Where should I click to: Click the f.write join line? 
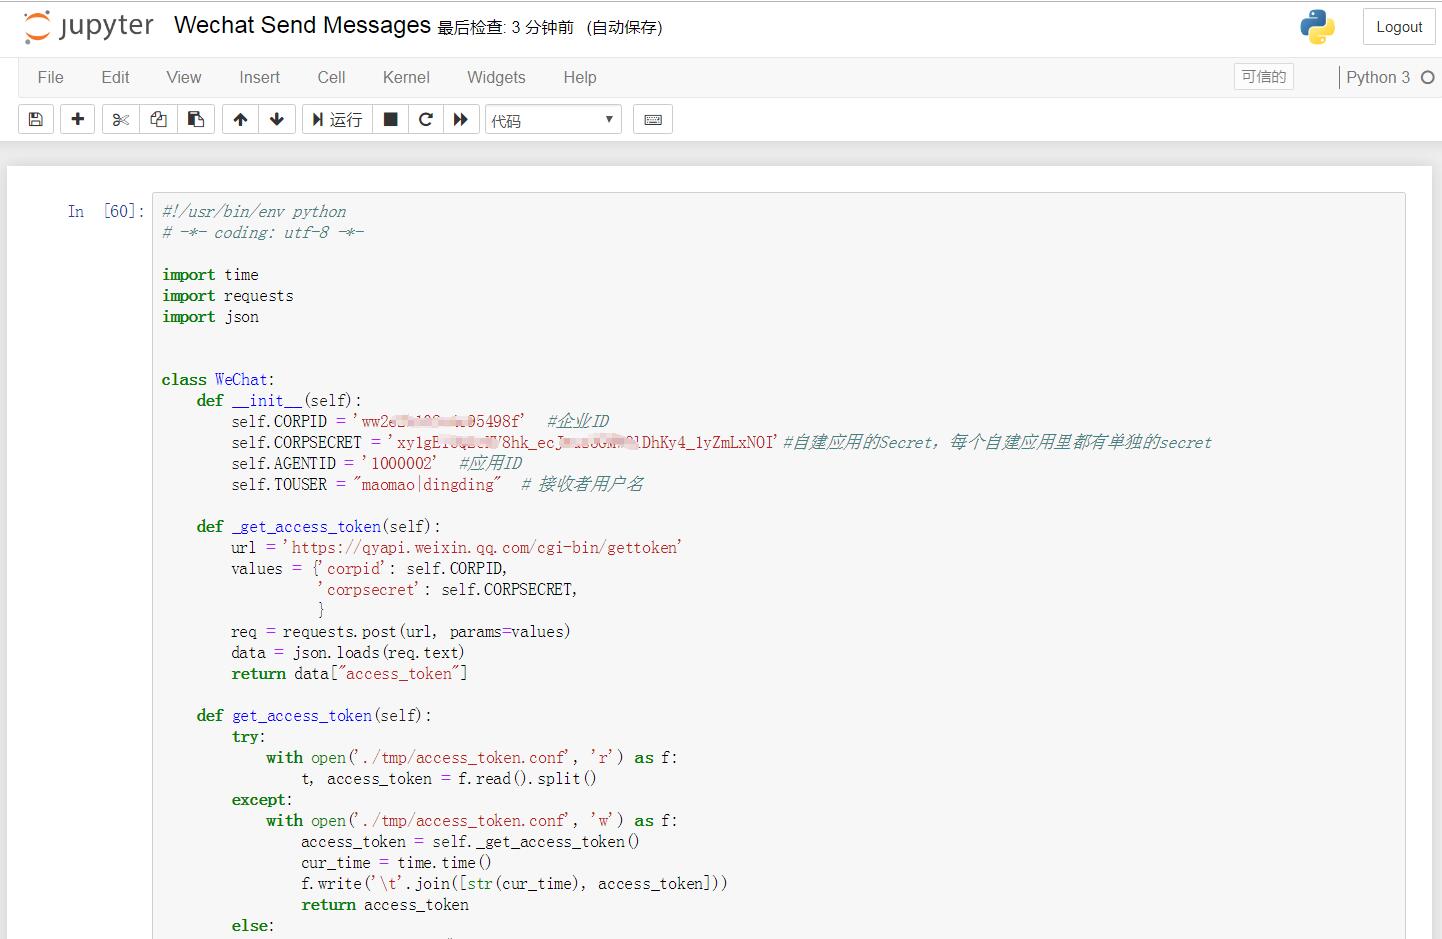[514, 883]
